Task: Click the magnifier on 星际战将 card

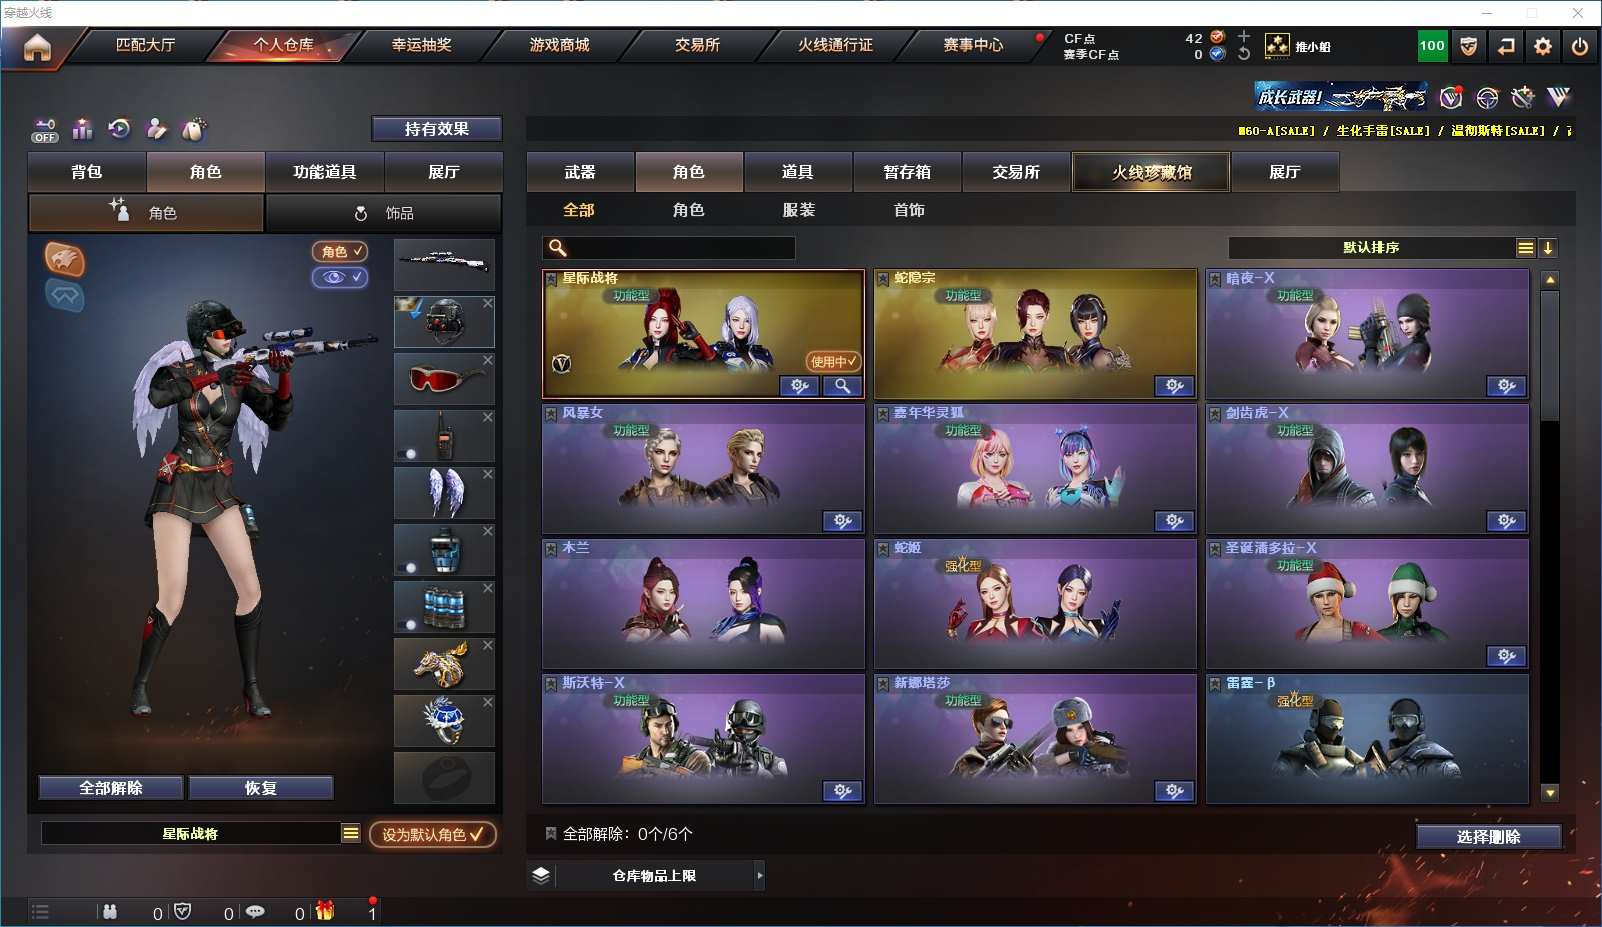Action: coord(843,386)
